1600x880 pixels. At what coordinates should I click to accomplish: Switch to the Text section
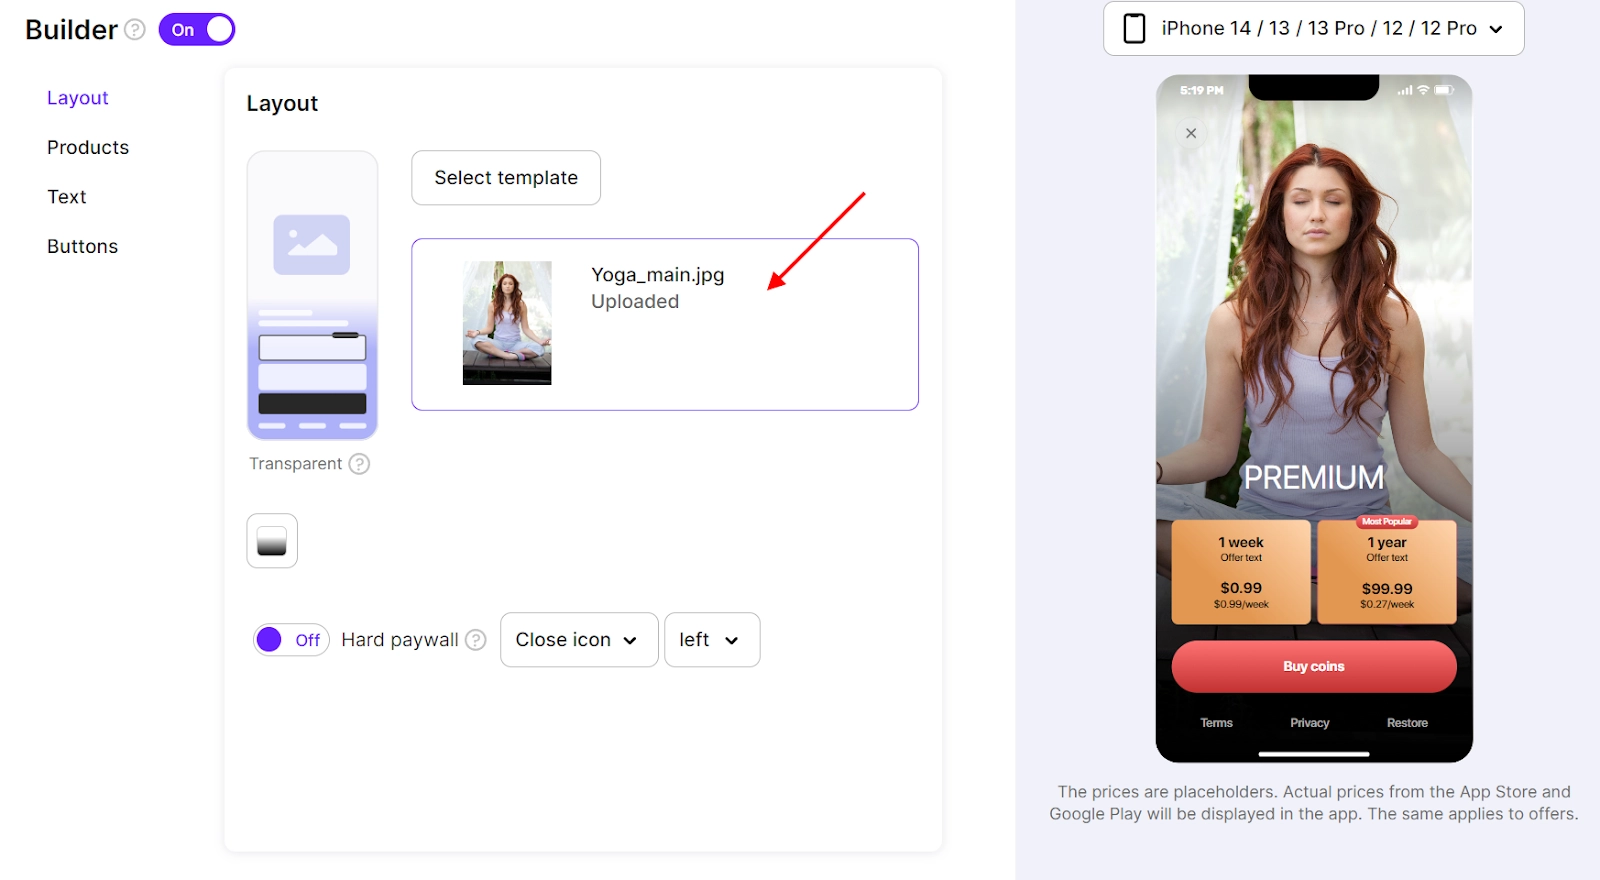67,197
